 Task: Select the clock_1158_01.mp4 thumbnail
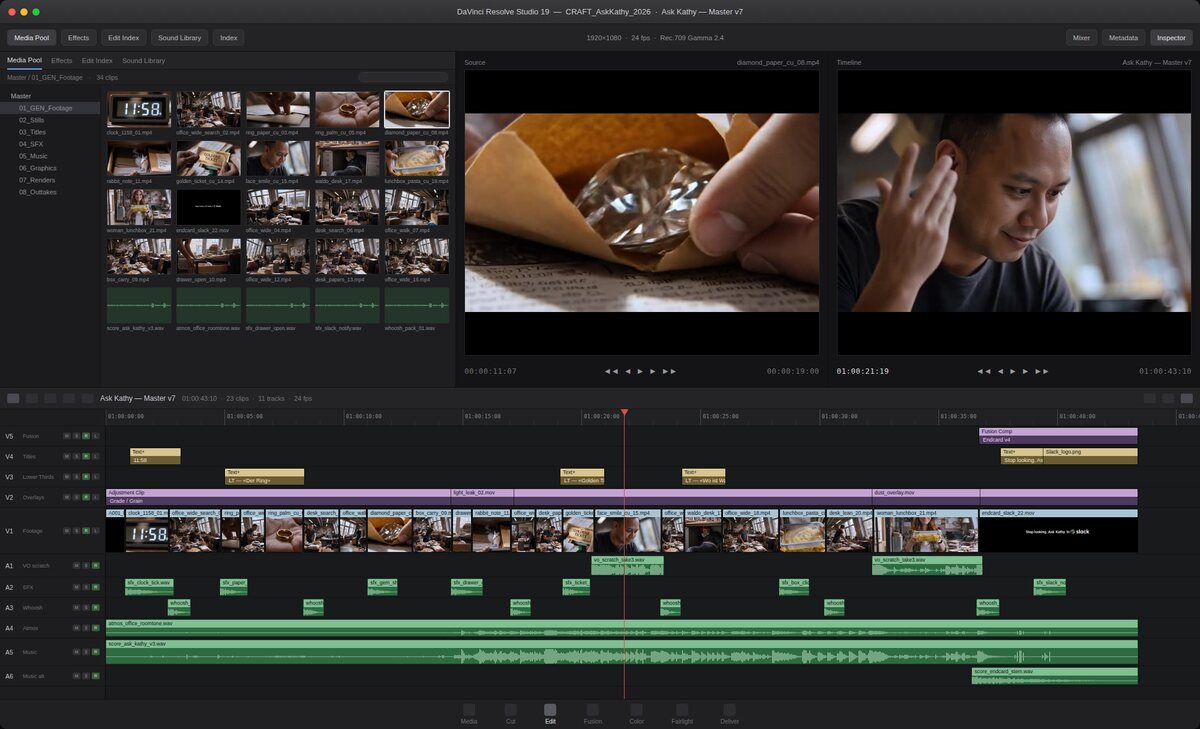point(139,110)
